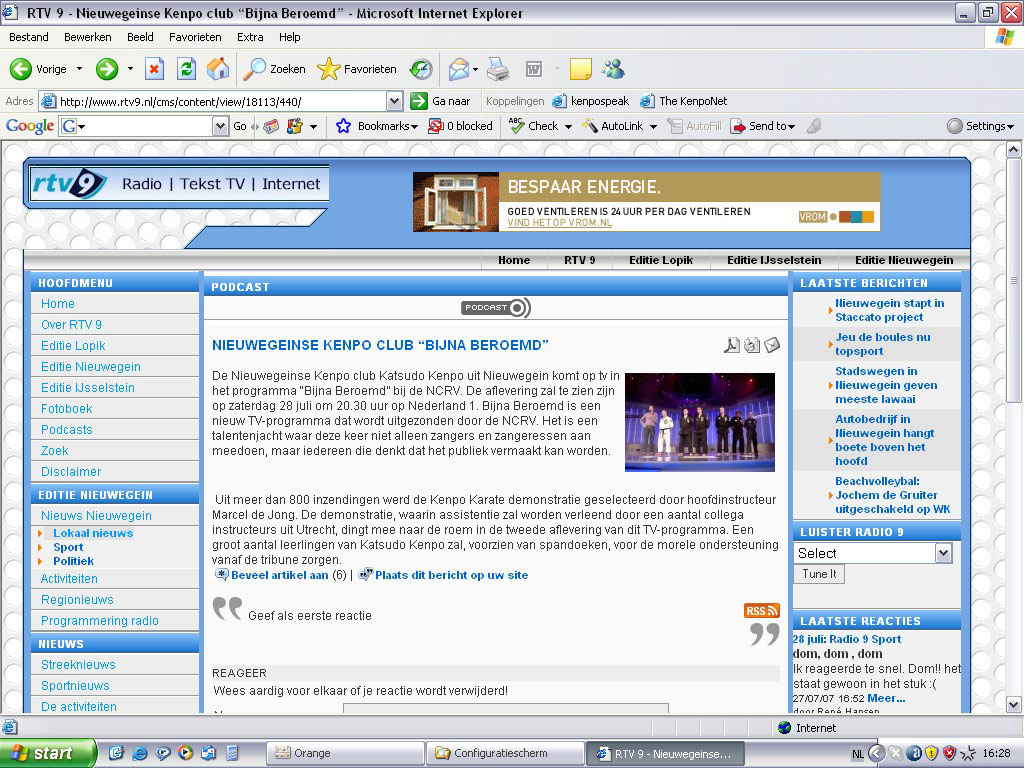The image size is (1025, 769).
Task: Click the Podcast logo icon
Action: click(x=496, y=308)
